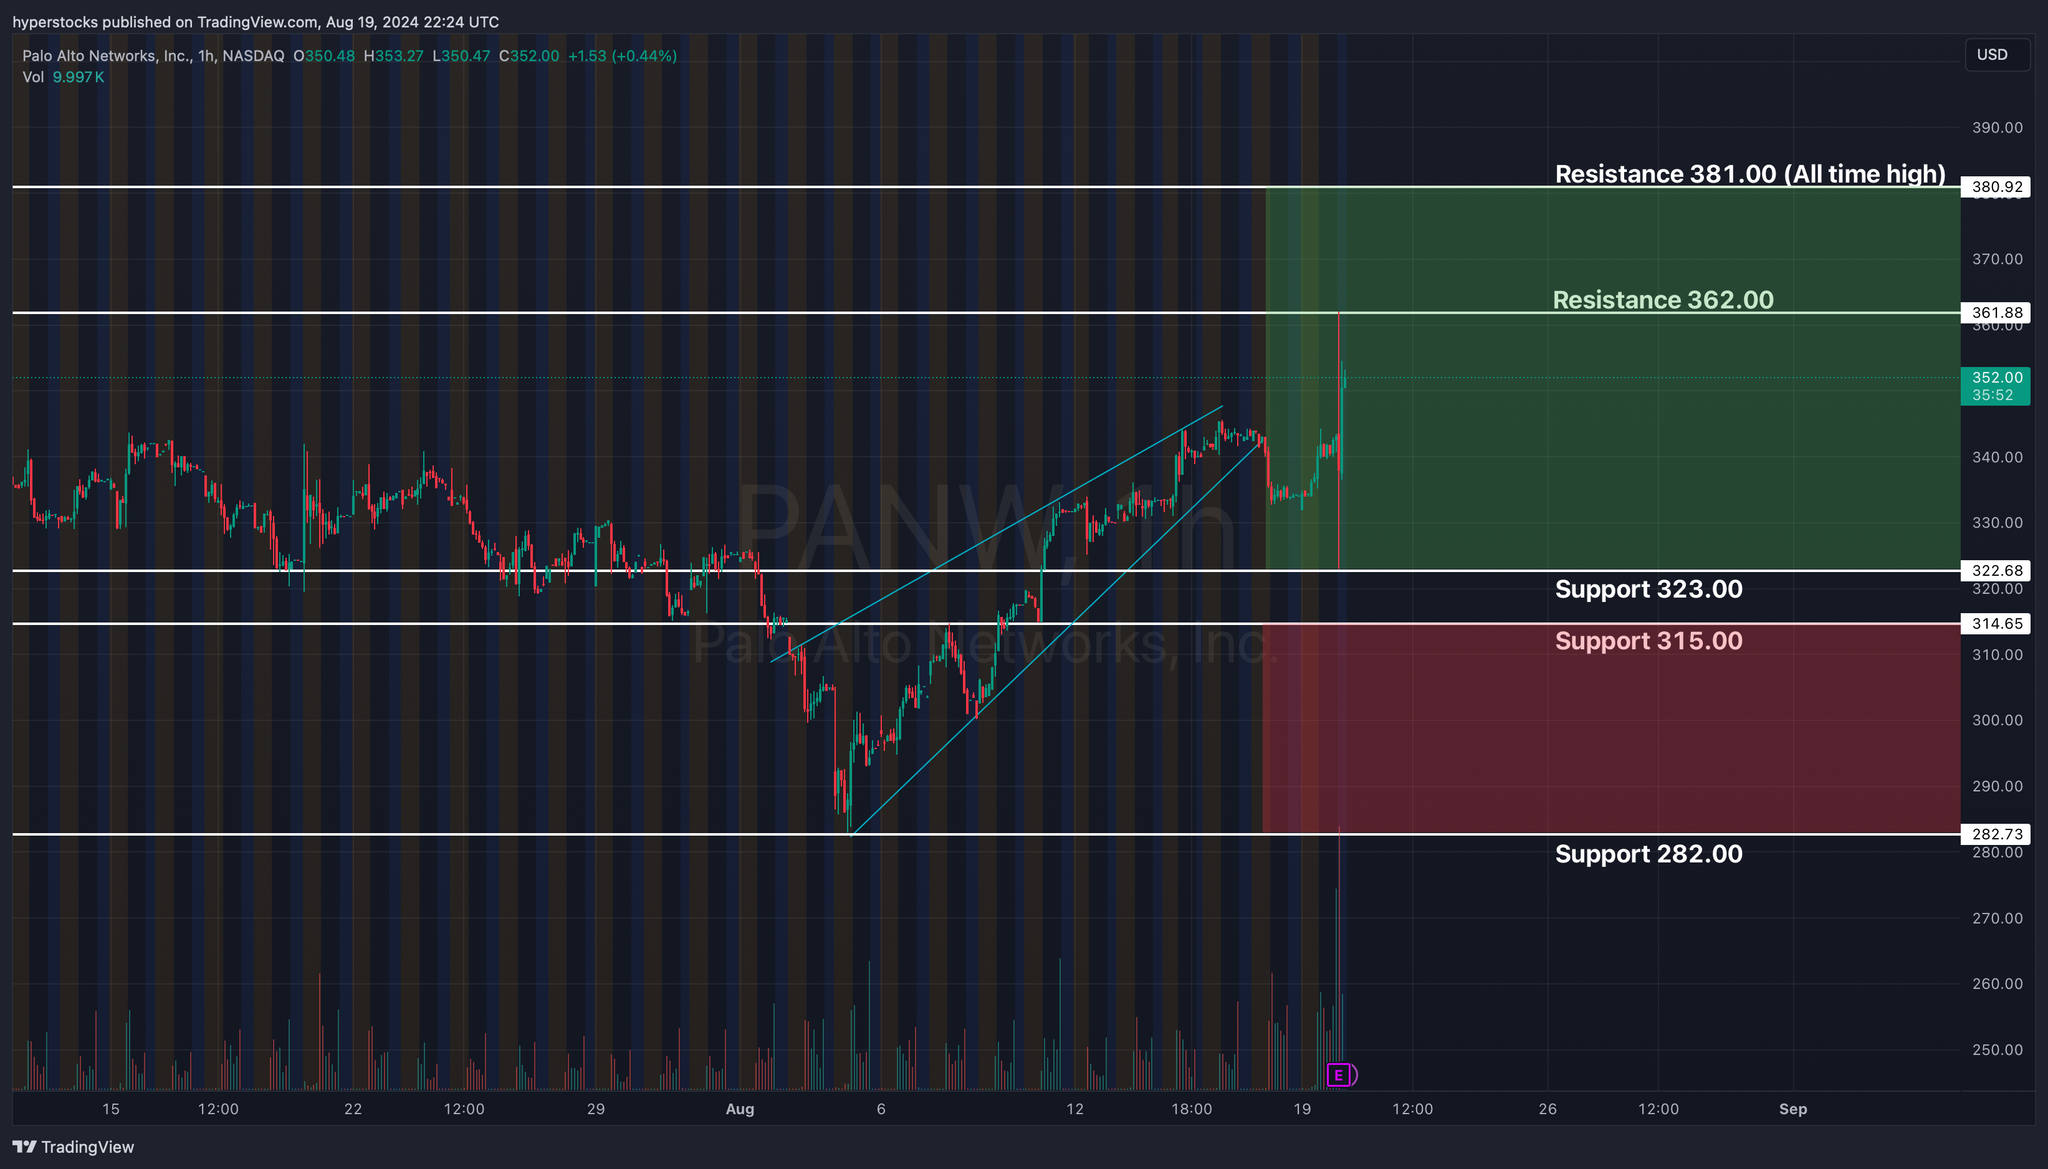Select the Support 323.00 text label
This screenshot has width=2048, height=1169.
coord(1648,589)
